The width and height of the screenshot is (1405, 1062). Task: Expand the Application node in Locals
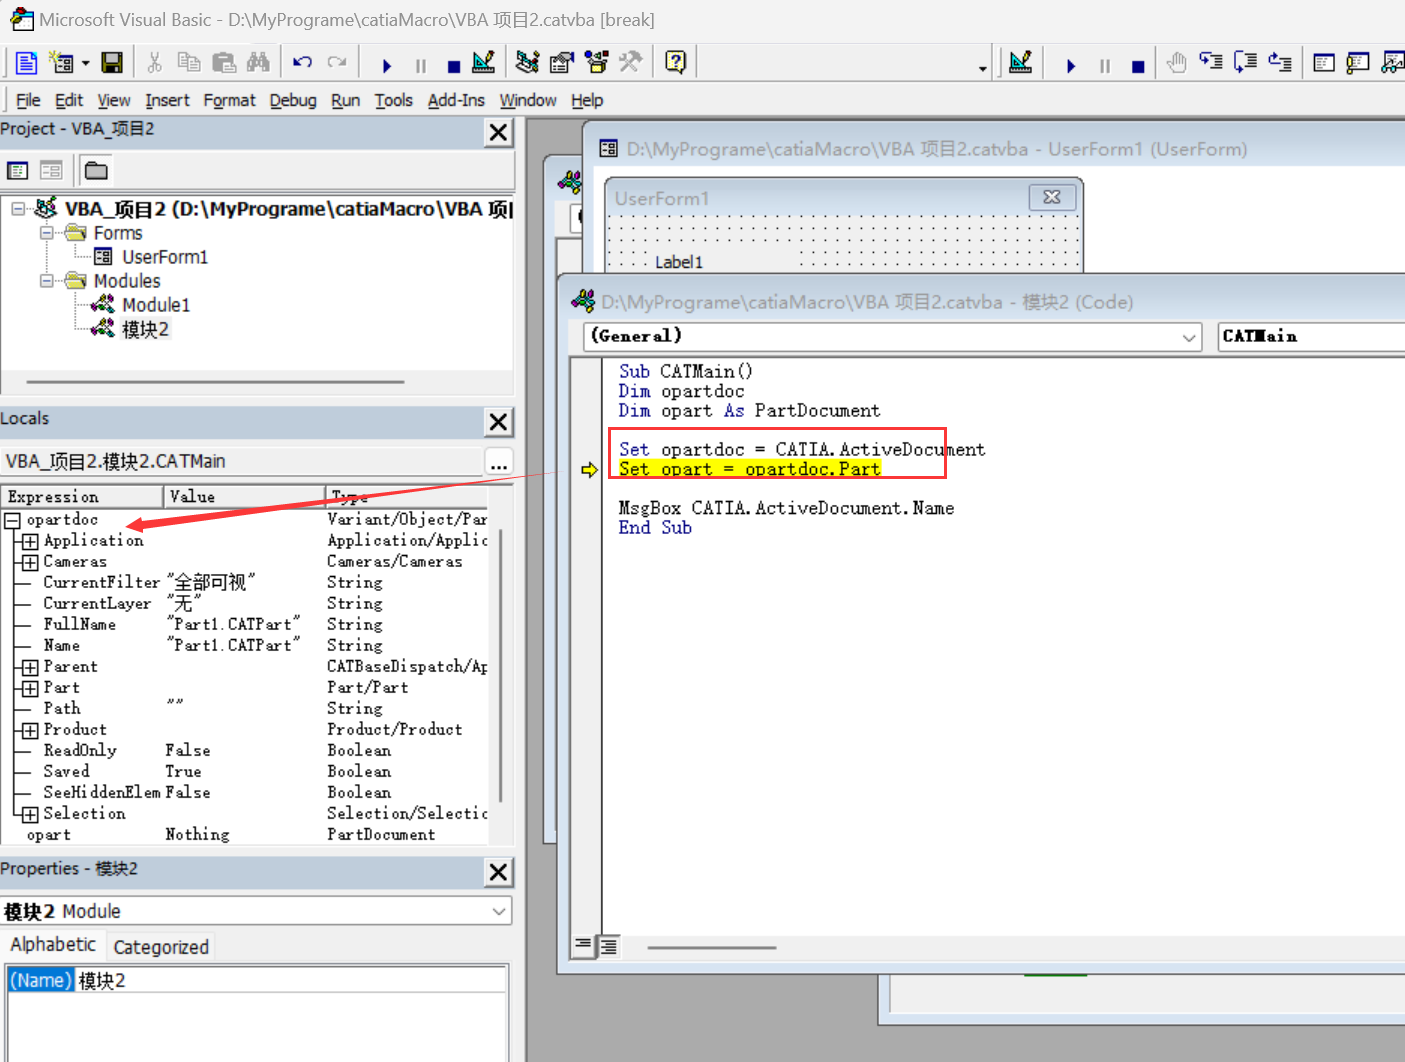[x=30, y=541]
